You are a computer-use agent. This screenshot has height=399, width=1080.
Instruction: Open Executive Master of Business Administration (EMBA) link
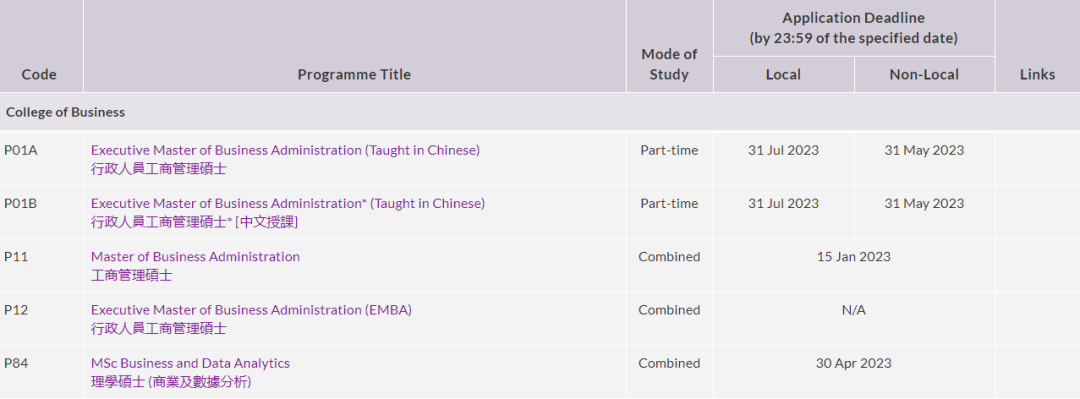click(251, 310)
